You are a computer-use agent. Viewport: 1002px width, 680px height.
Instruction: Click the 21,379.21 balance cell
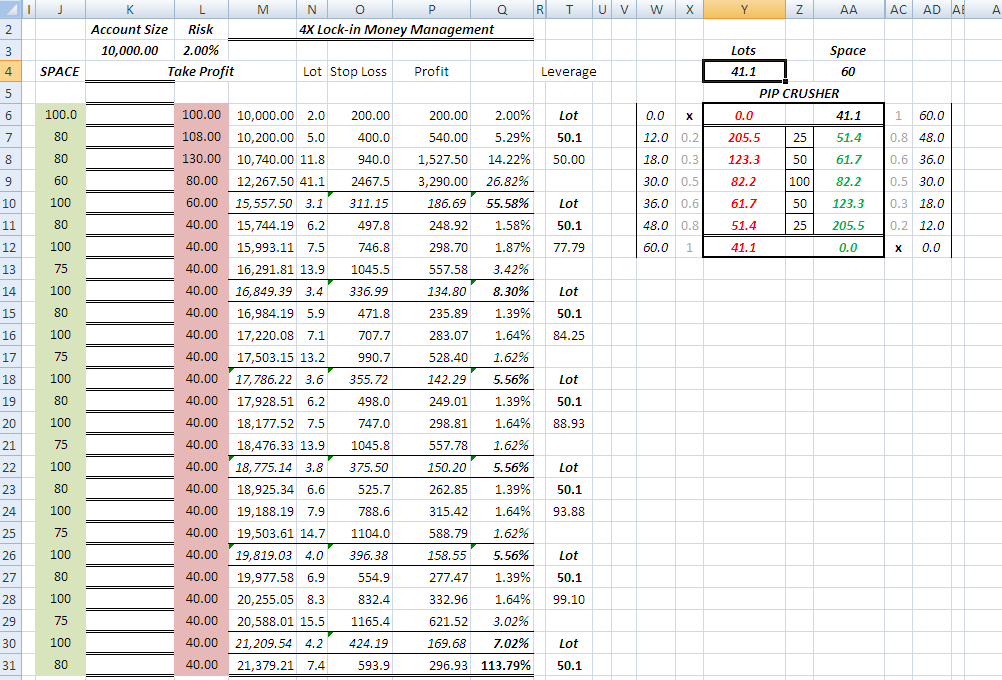tap(263, 665)
